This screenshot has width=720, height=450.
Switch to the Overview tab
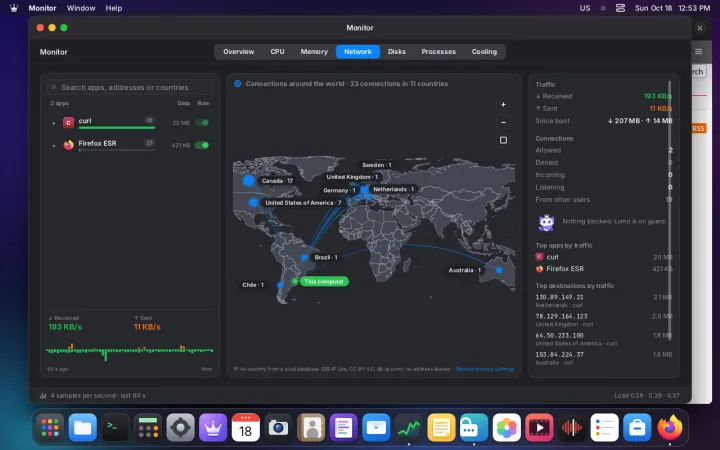(239, 51)
